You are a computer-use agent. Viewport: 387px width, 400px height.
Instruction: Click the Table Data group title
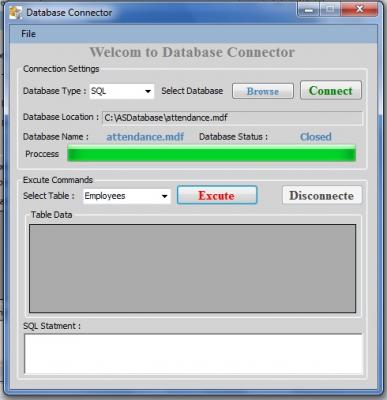click(x=51, y=215)
